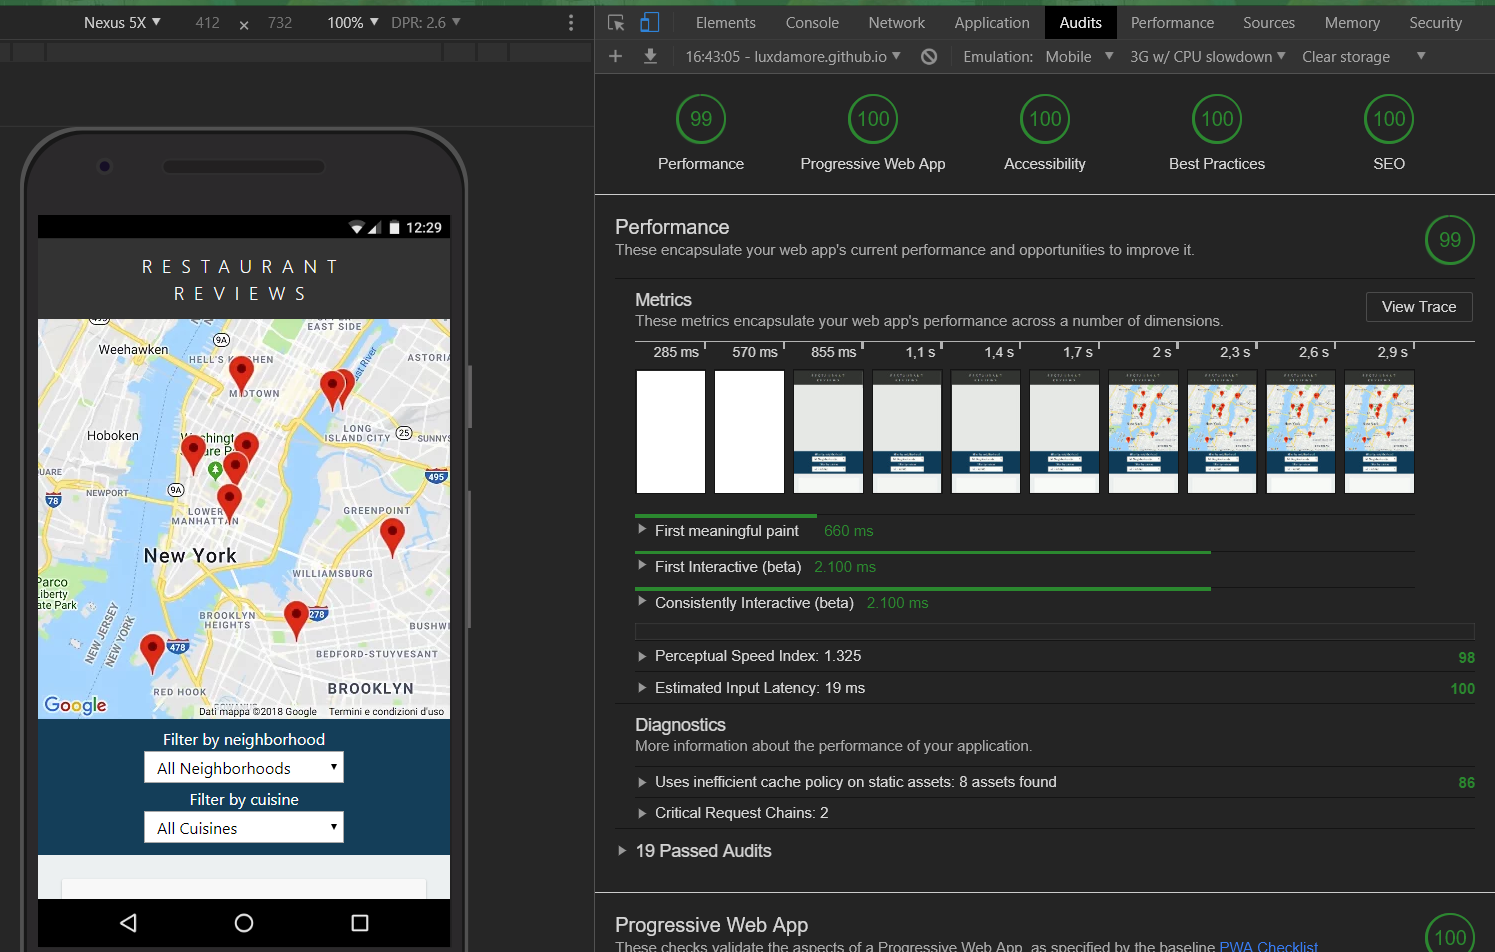The height and width of the screenshot is (952, 1495).
Task: Click the SEO 100 score gauge
Action: 1389,119
